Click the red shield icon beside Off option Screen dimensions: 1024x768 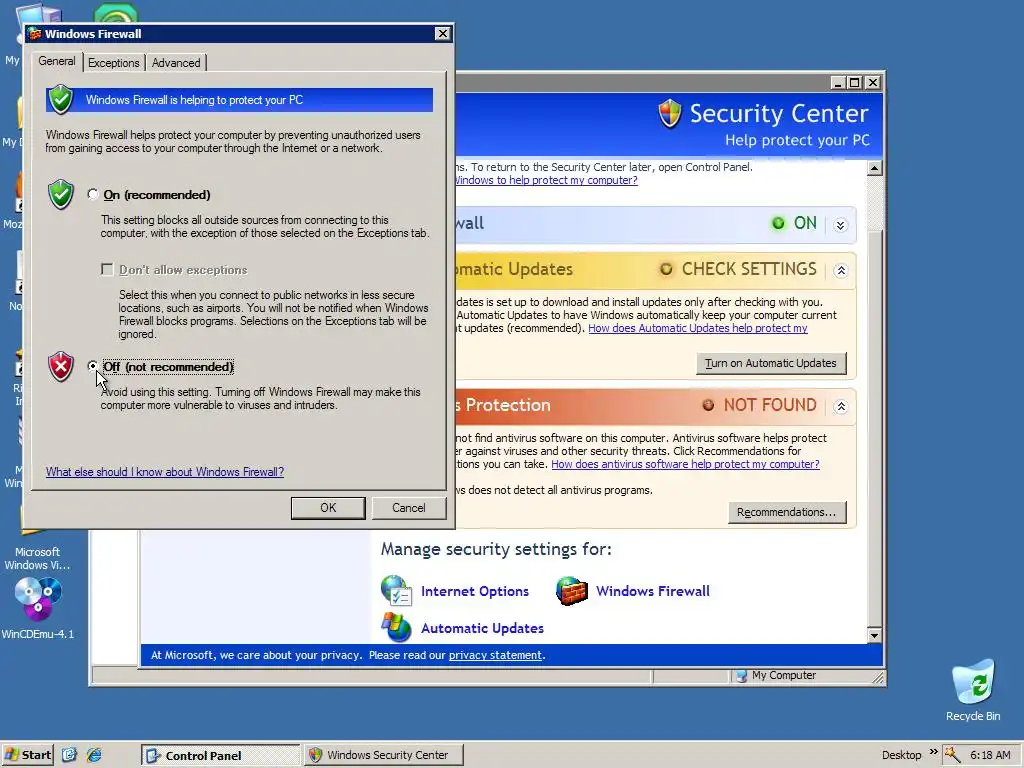pyautogui.click(x=61, y=366)
